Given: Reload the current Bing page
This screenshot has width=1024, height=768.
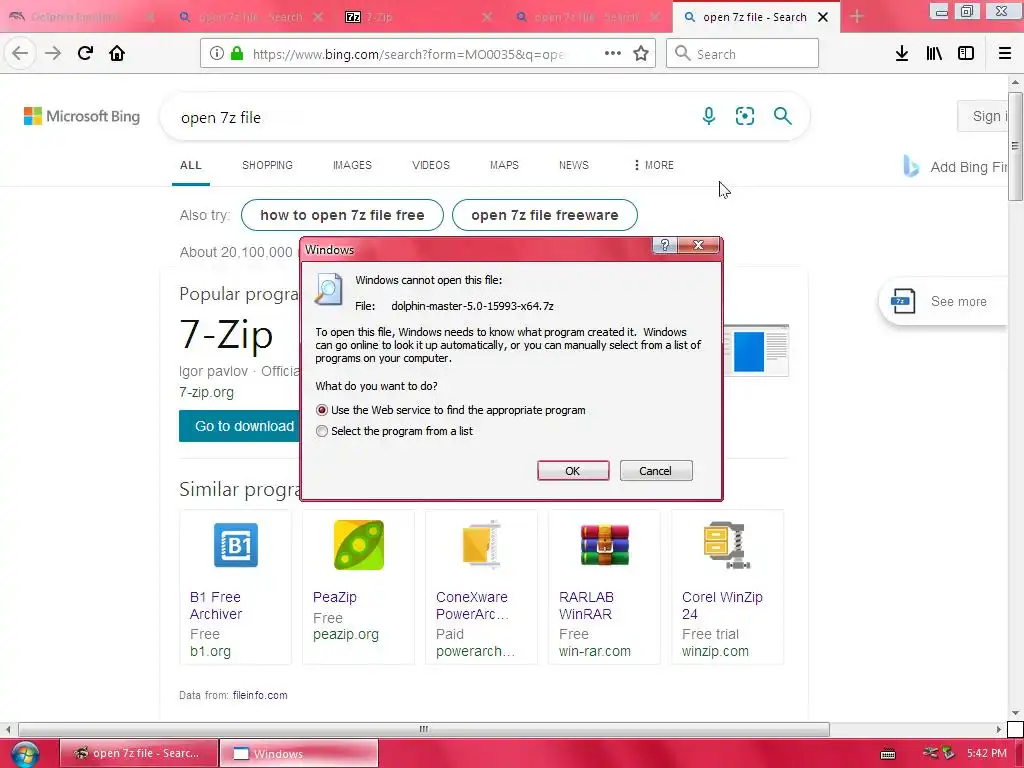Looking at the screenshot, I should [x=85, y=53].
